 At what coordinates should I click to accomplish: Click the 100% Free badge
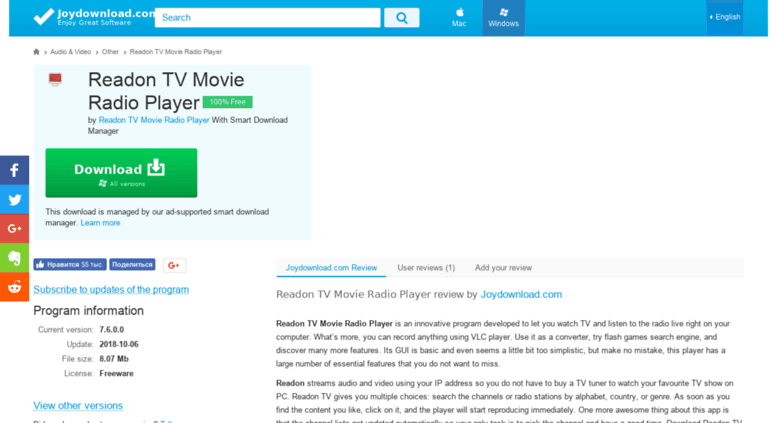coord(227,102)
